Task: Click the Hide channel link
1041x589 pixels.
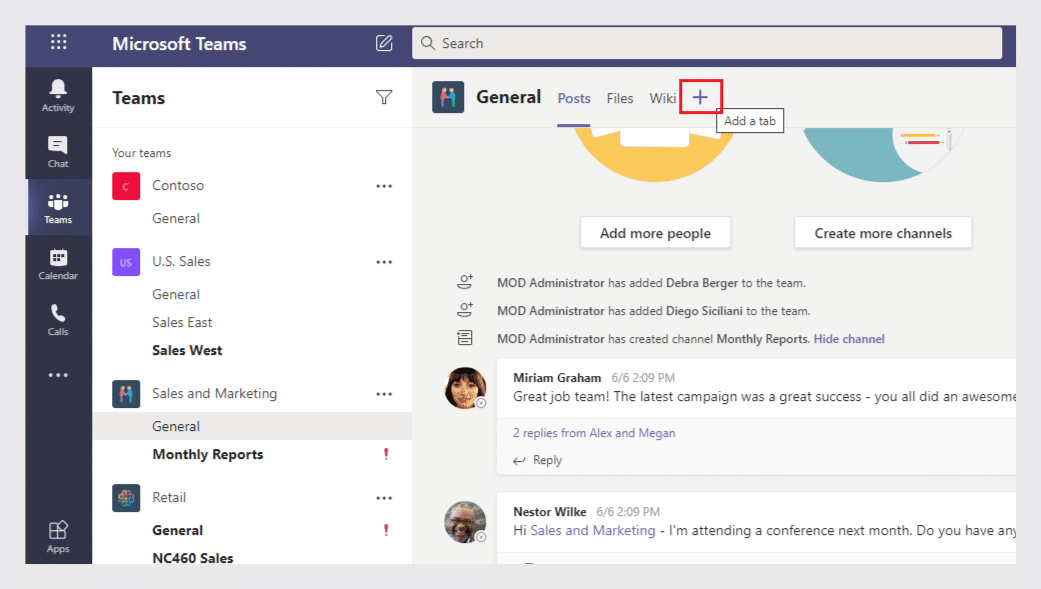Action: (x=848, y=339)
